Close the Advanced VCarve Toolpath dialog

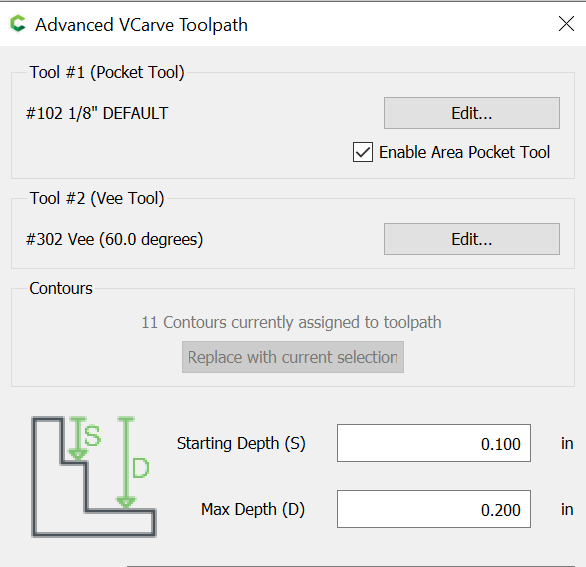pyautogui.click(x=566, y=24)
